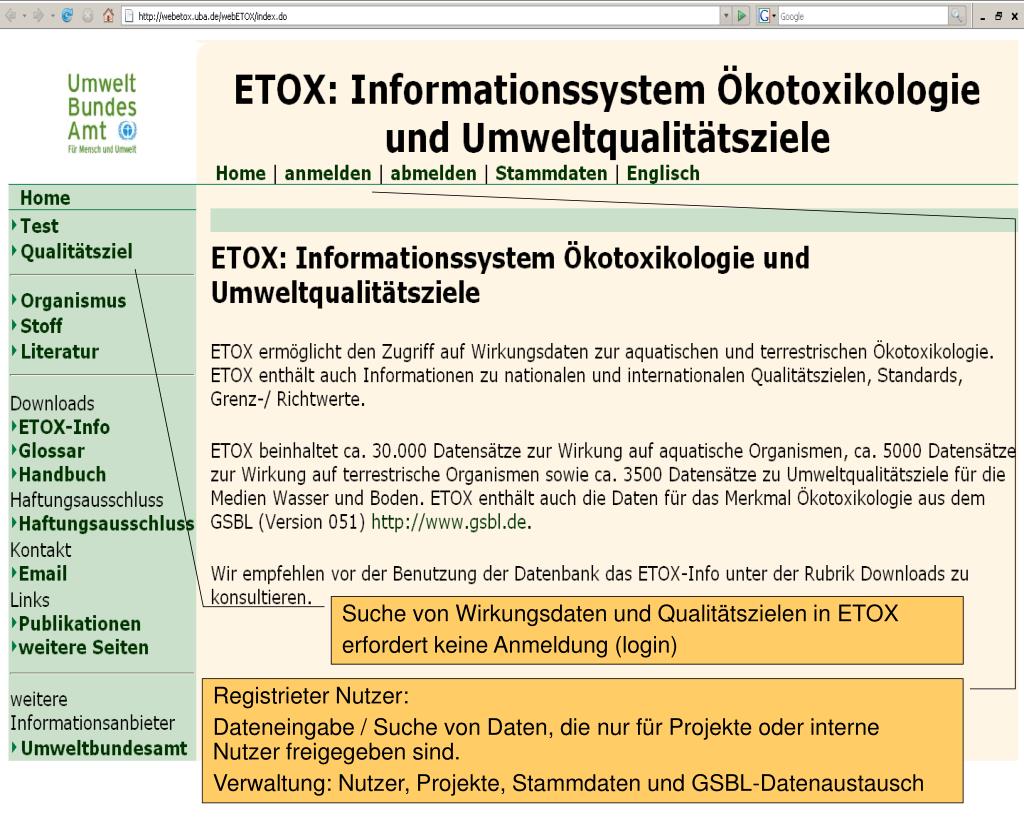The height and width of the screenshot is (819, 1024).
Task: Open the Publikationen link
Action: pyautogui.click(x=80, y=624)
